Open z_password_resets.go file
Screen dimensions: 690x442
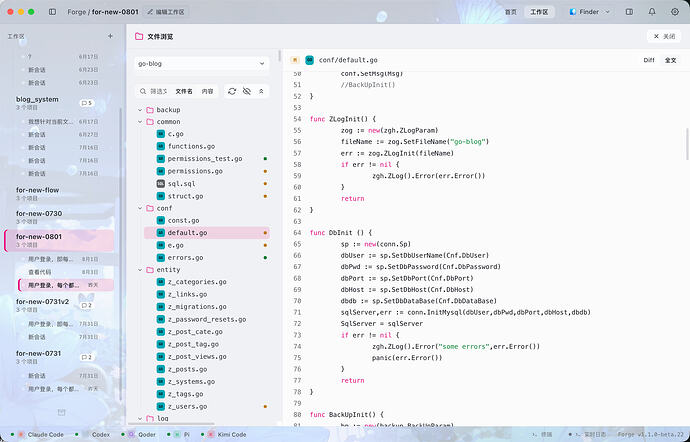(207, 319)
